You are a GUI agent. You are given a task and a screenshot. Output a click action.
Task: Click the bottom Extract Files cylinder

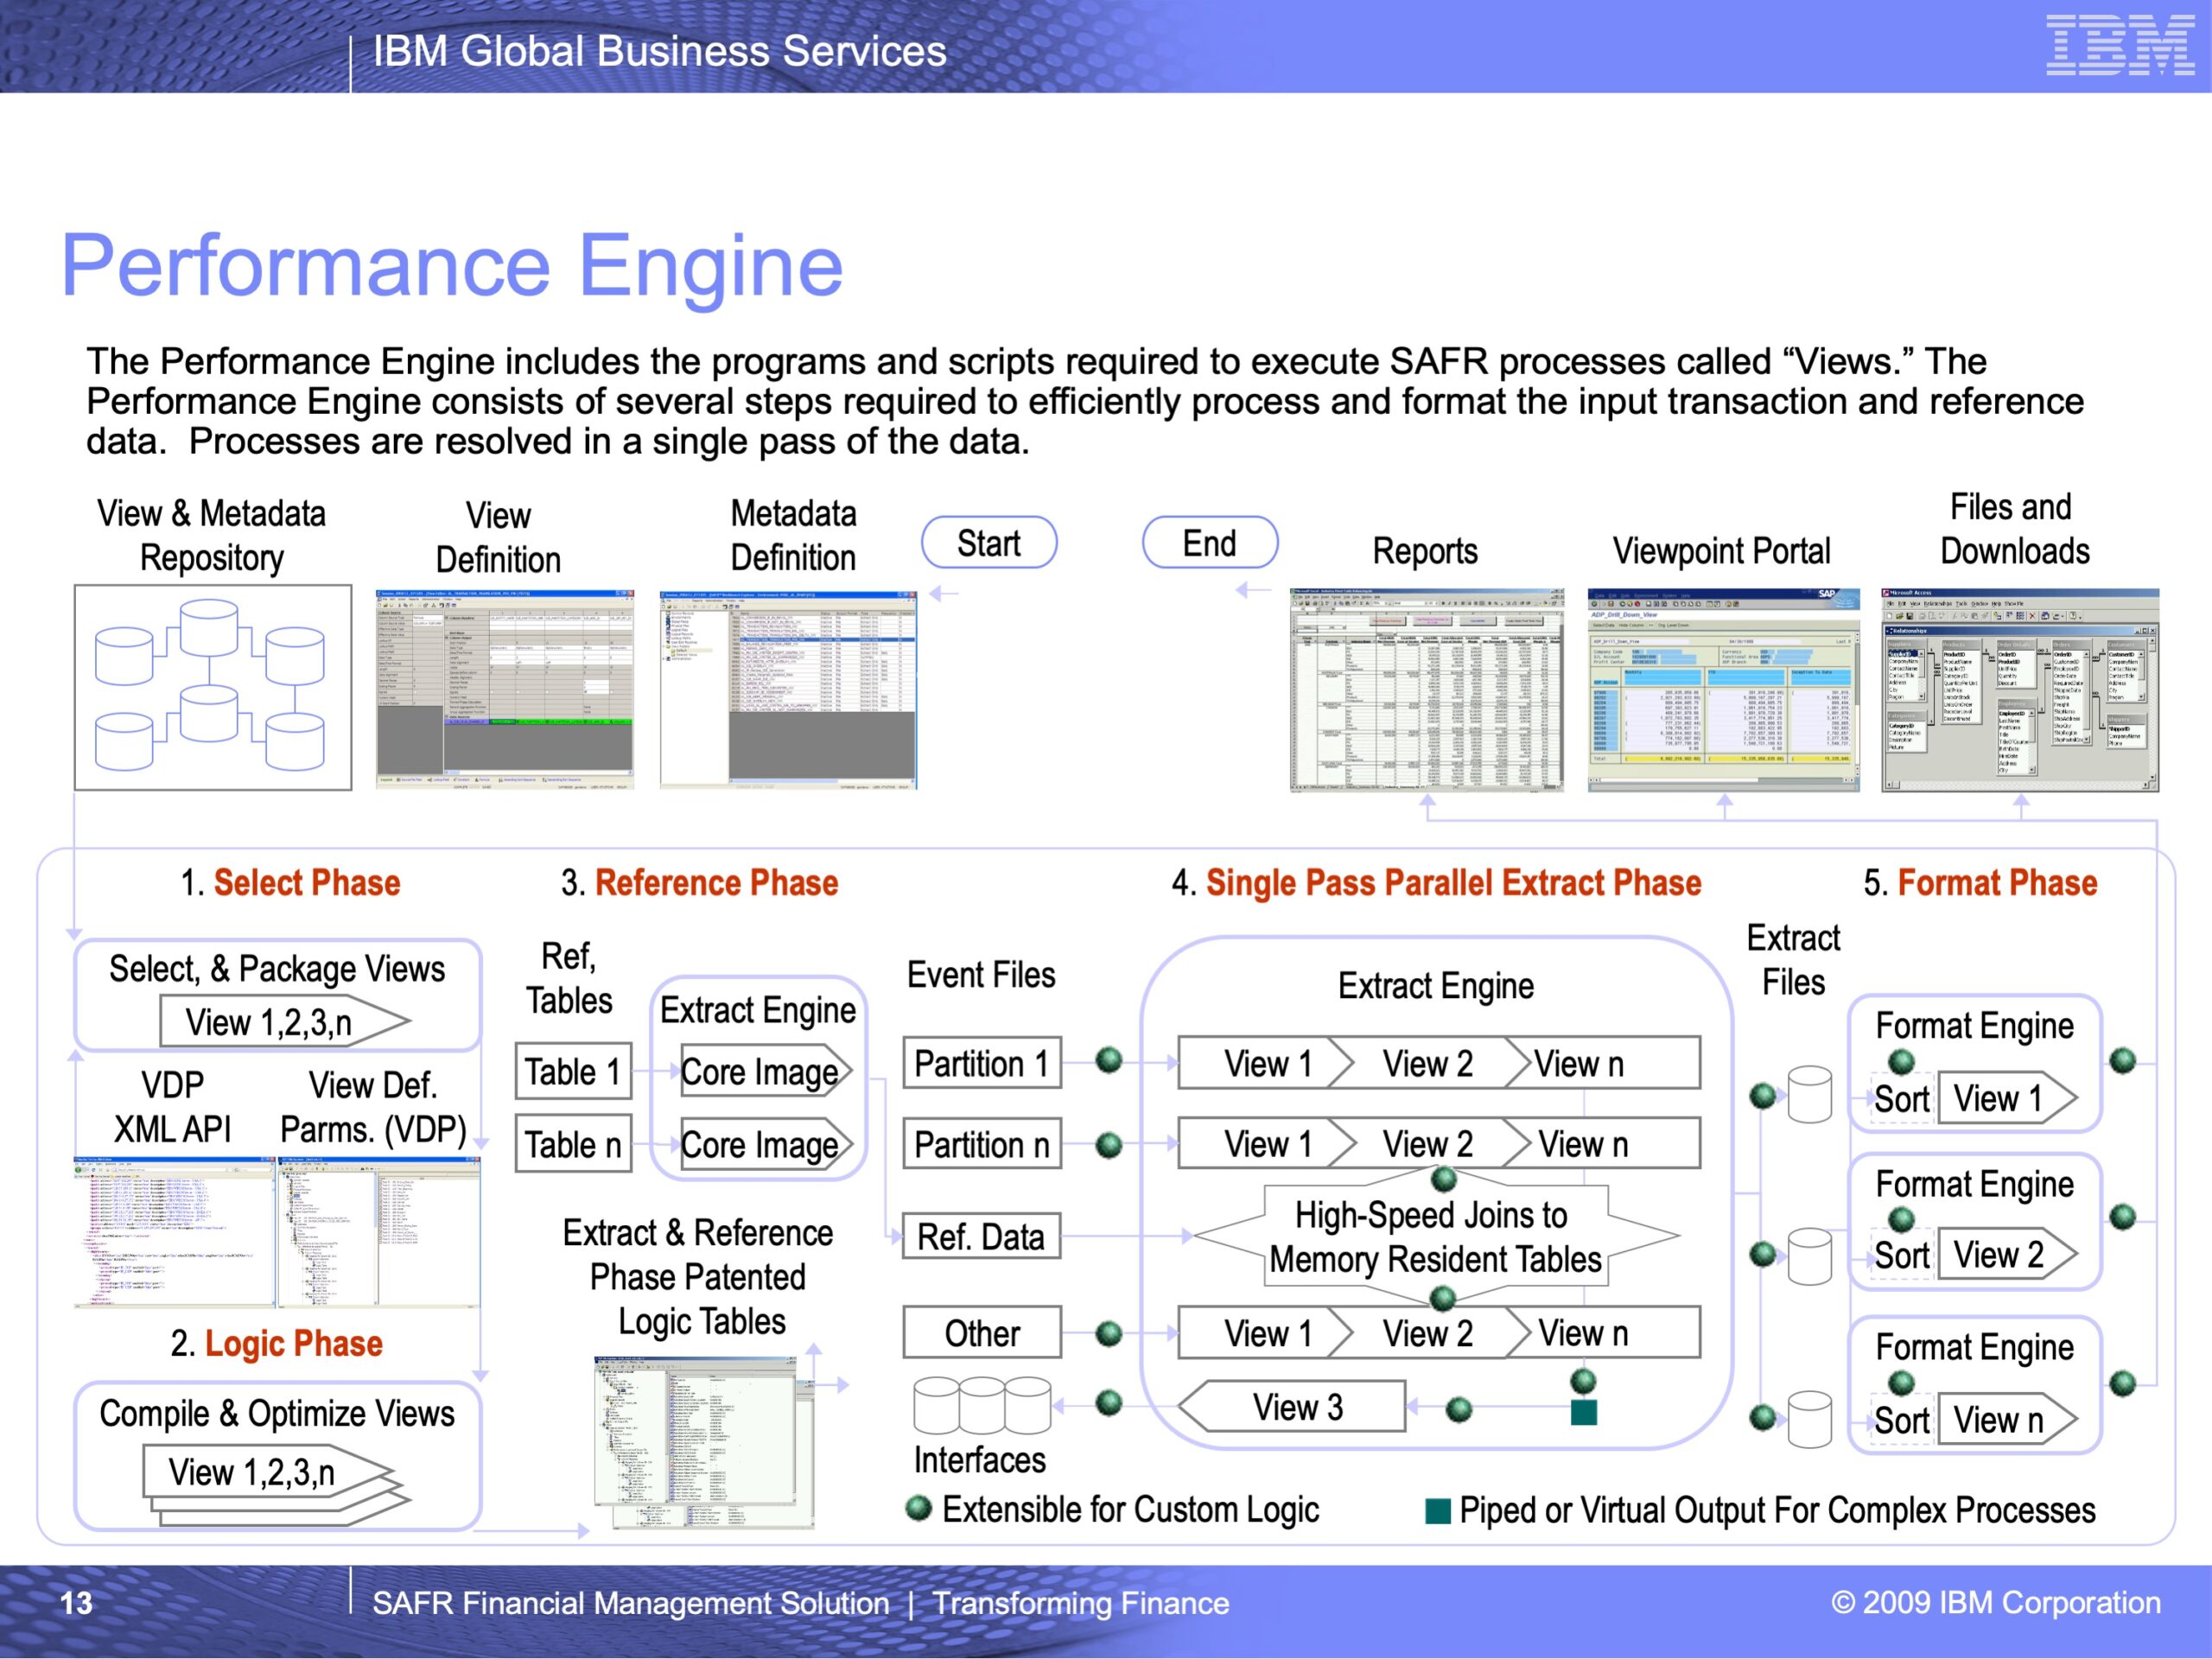(x=1810, y=1419)
